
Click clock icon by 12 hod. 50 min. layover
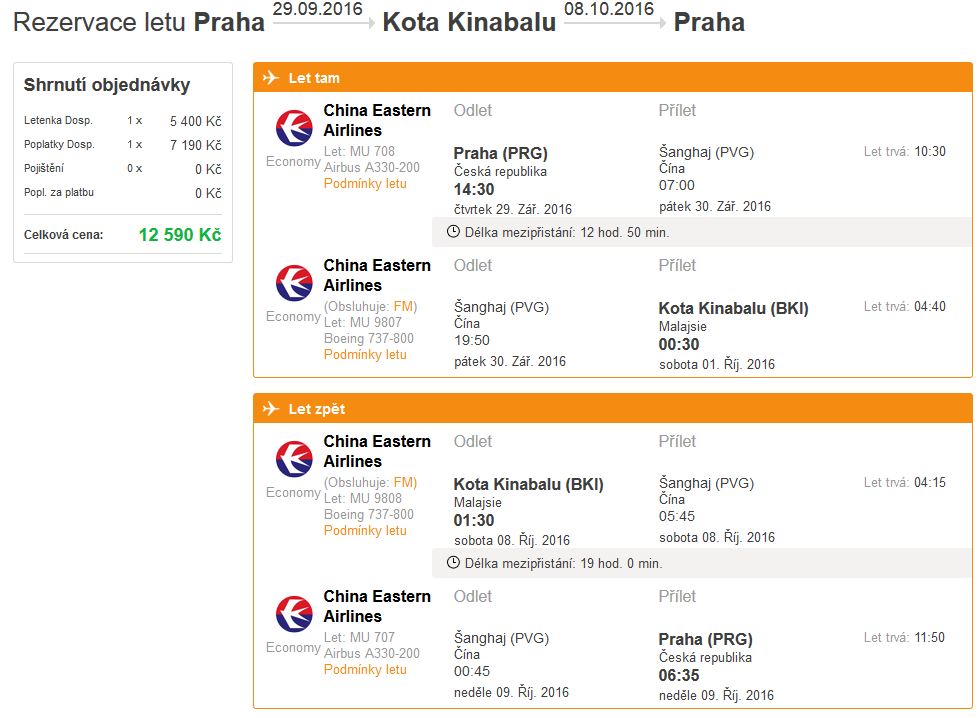[x=454, y=232]
